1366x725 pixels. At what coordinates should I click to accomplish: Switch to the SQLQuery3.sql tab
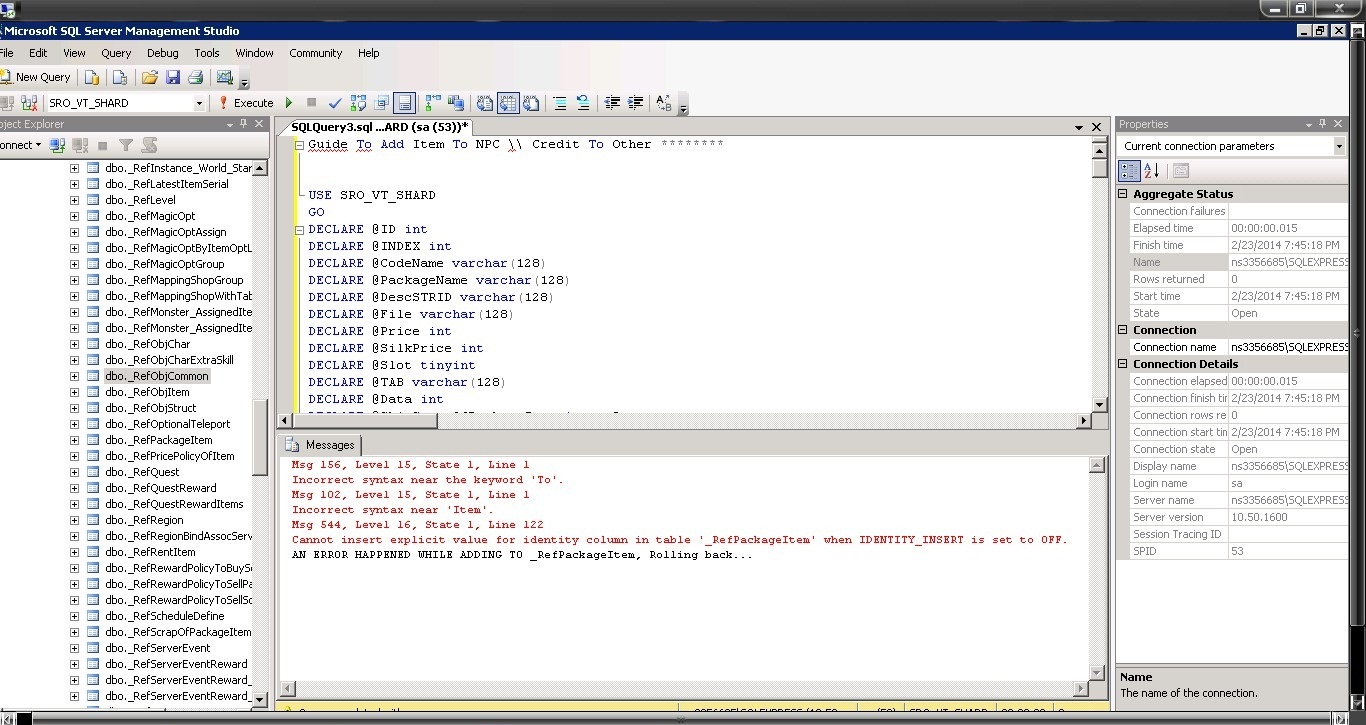(x=380, y=127)
